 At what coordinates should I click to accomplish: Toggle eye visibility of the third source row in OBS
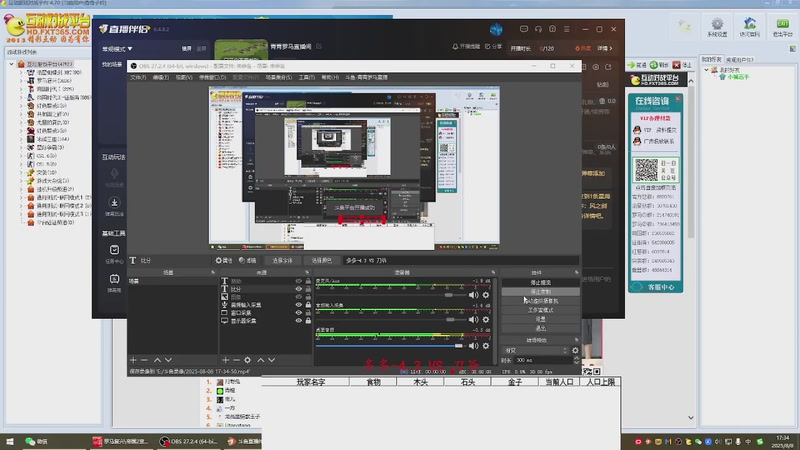pos(299,296)
